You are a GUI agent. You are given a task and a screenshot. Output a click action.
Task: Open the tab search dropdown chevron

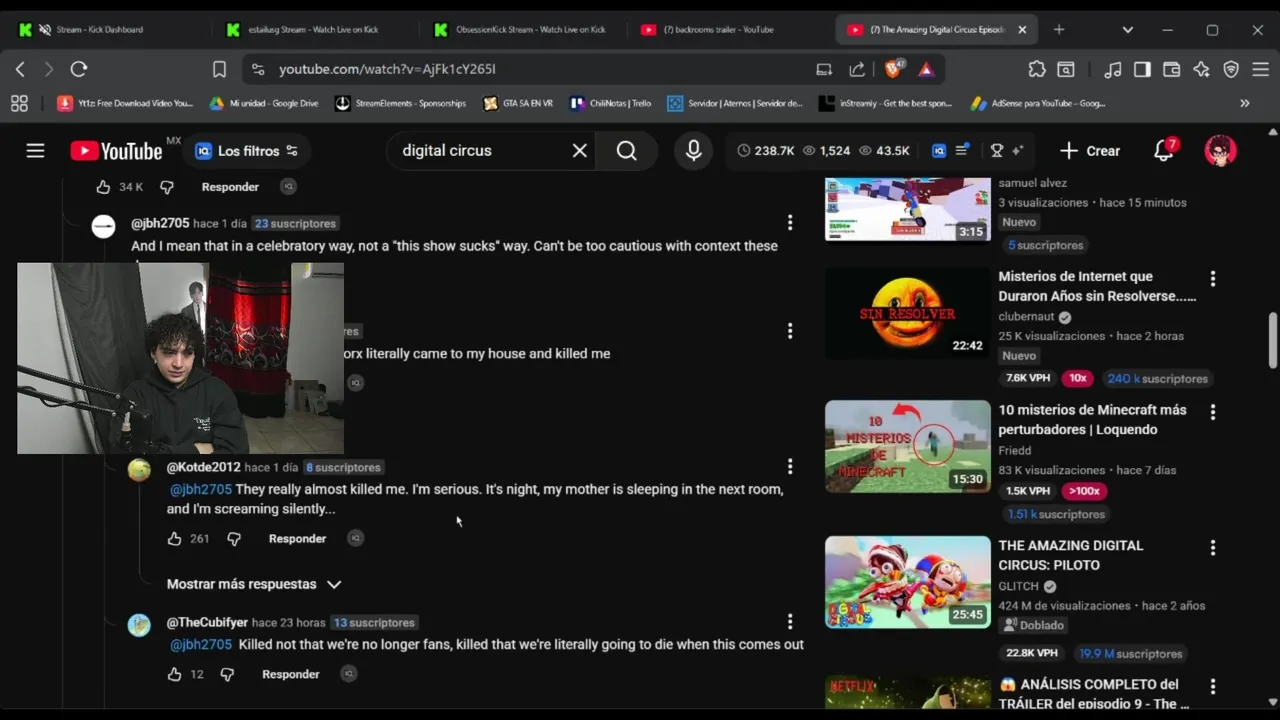point(1128,30)
